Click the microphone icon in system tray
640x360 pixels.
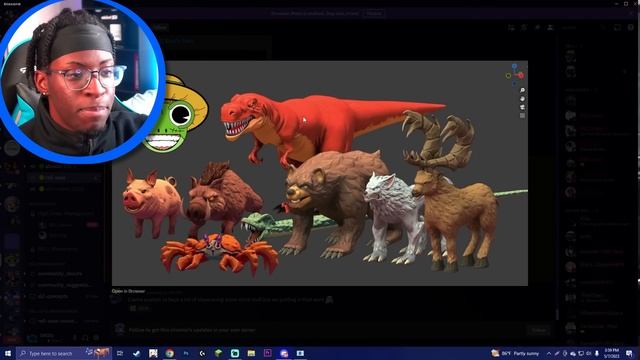point(597,353)
